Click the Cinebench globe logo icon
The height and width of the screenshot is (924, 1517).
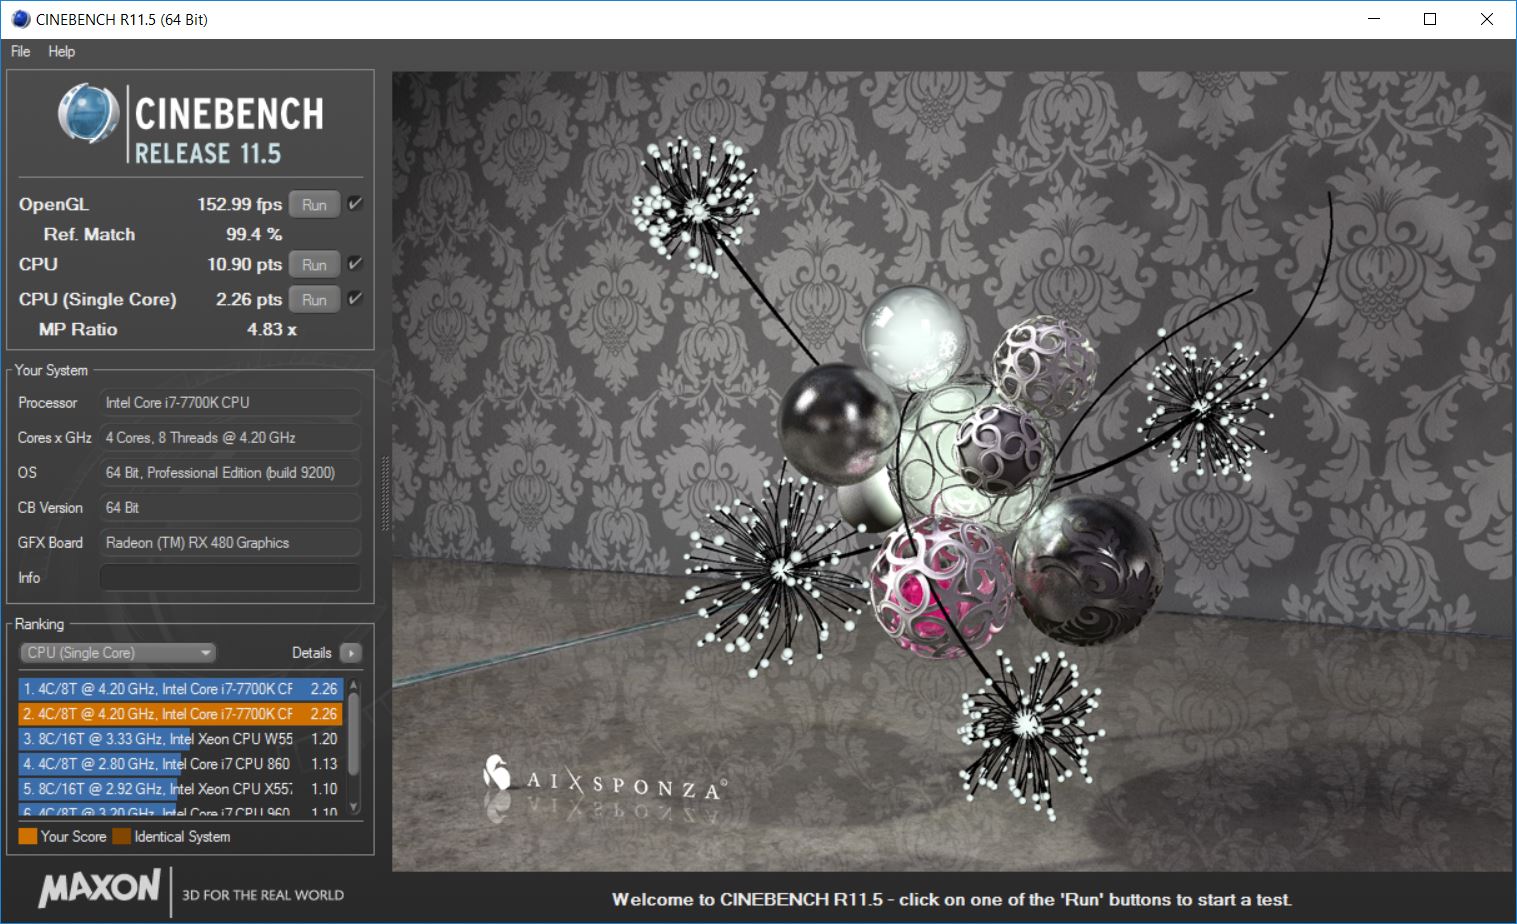88,113
